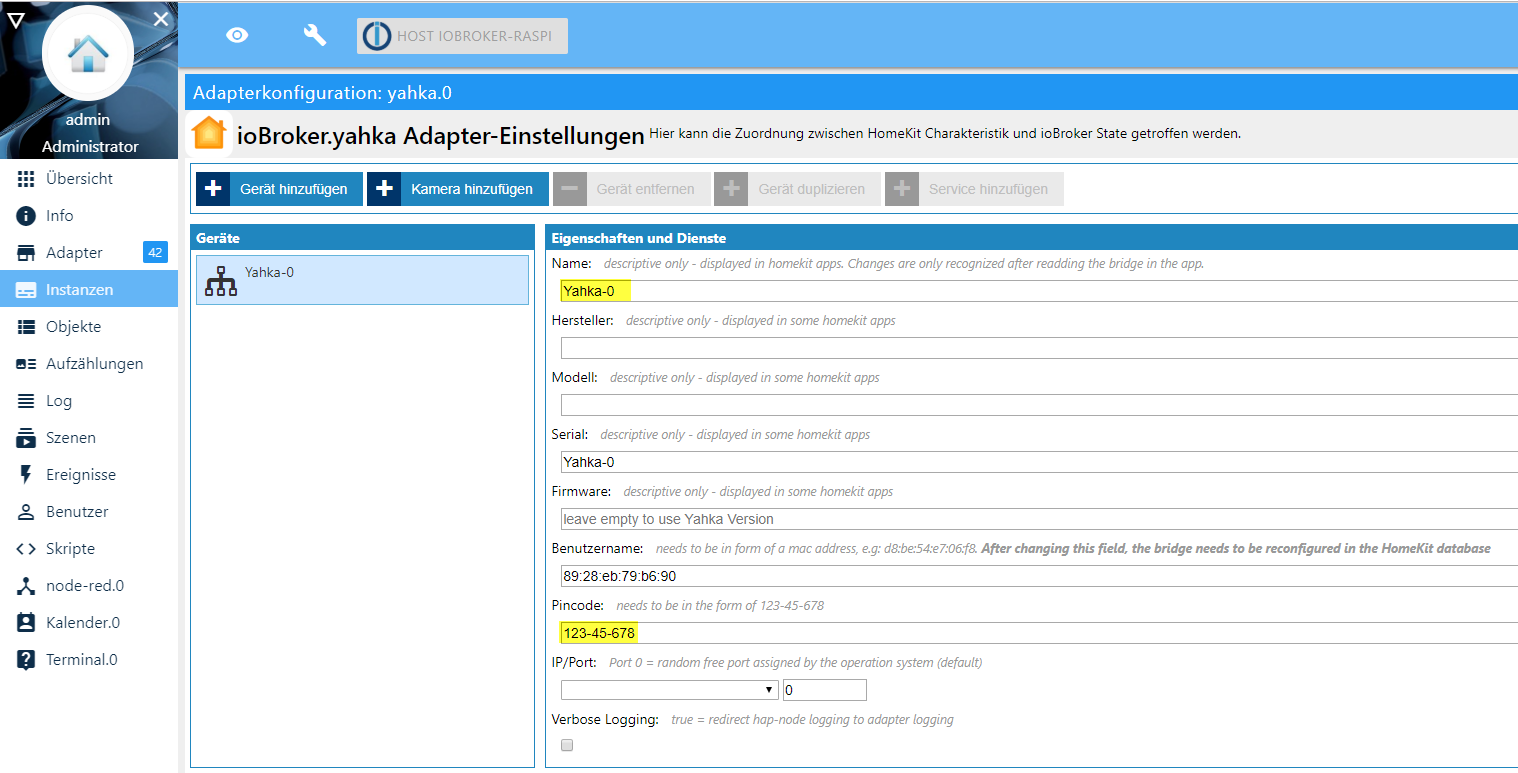Open Skripte from the sidebar
This screenshot has width=1518, height=773.
click(x=70, y=549)
